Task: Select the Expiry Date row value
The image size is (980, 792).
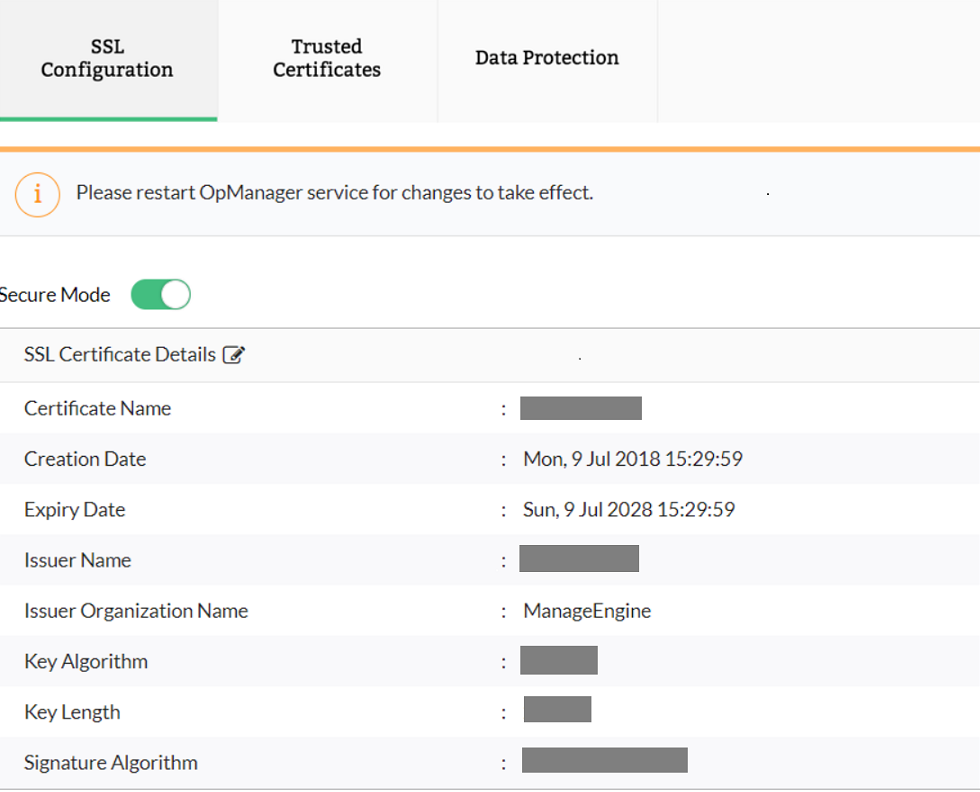Action: point(629,509)
